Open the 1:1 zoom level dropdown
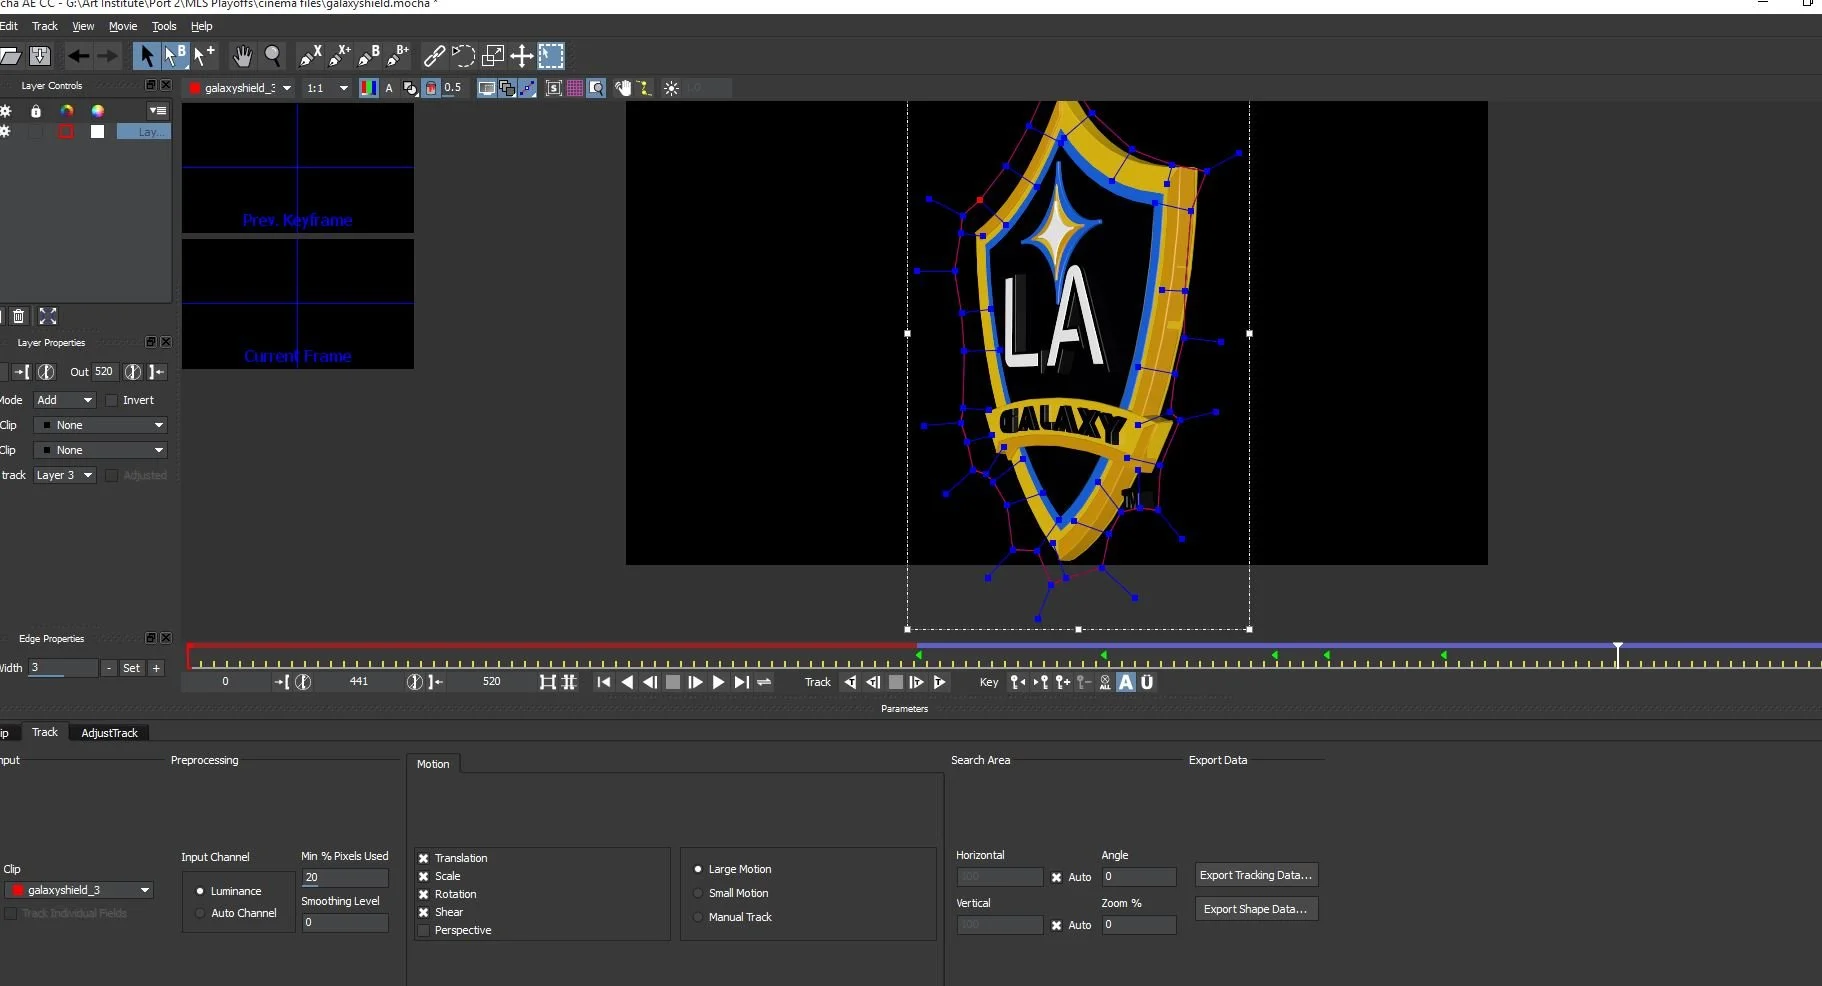This screenshot has height=986, width=1822. point(327,88)
